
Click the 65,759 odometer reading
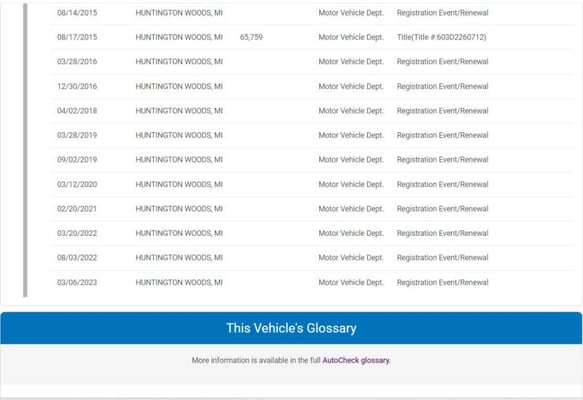(251, 37)
